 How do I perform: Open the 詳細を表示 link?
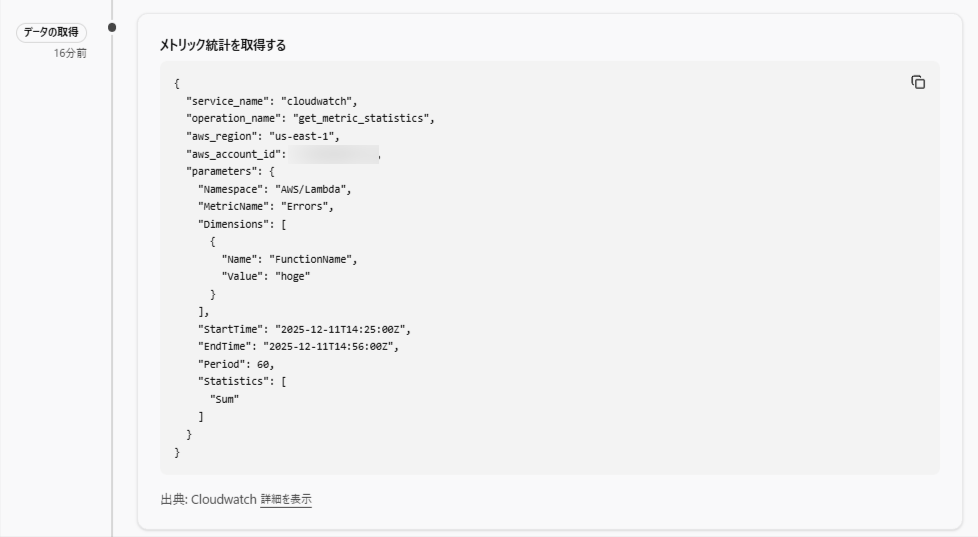(x=285, y=499)
